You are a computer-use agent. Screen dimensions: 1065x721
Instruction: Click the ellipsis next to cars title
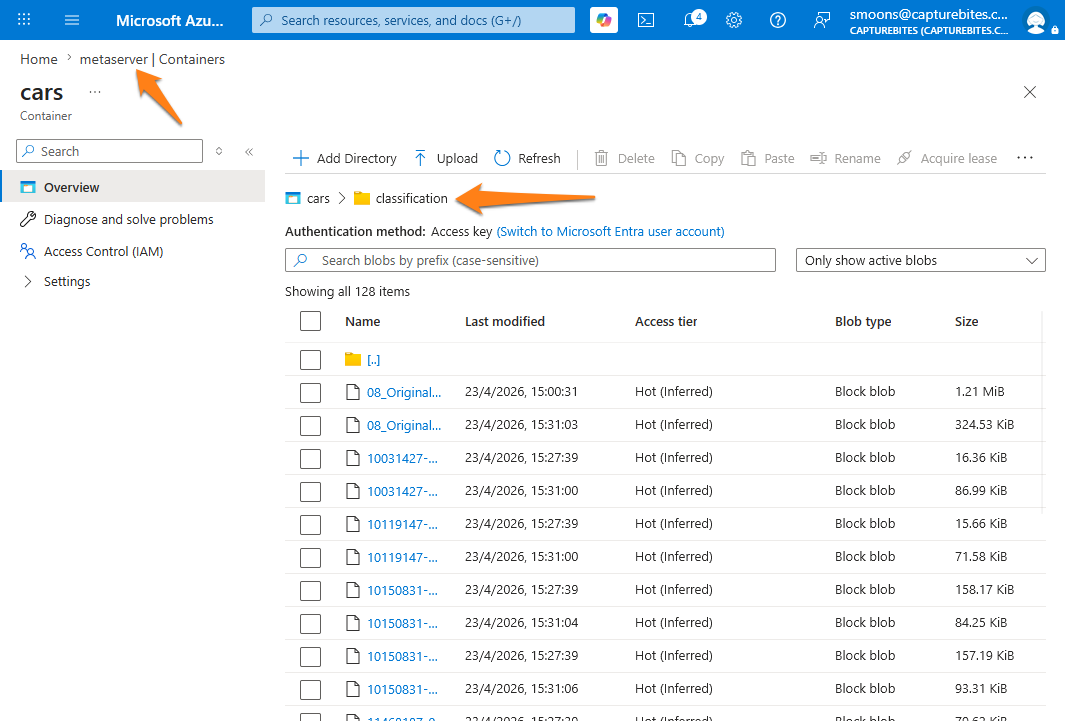coord(95,92)
